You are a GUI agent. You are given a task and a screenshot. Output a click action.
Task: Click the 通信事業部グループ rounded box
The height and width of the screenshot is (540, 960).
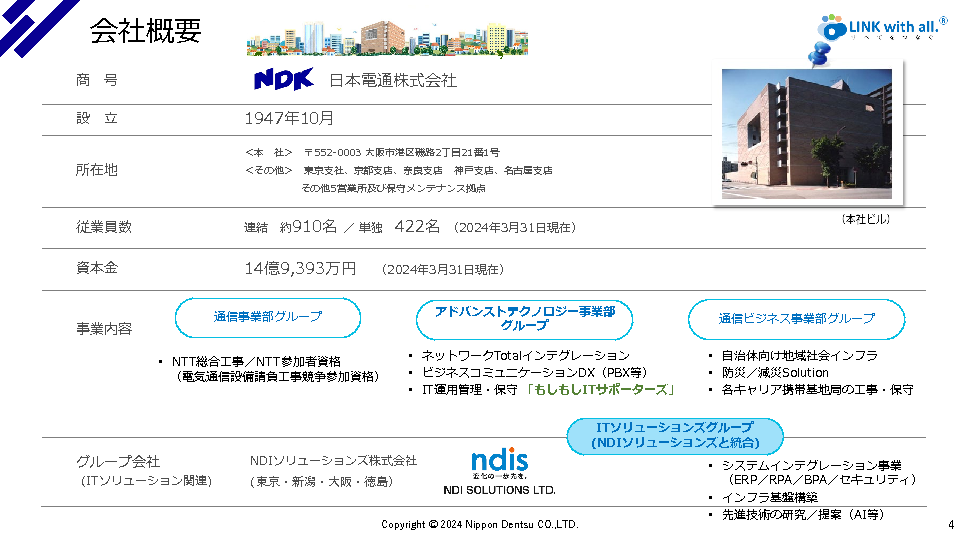(268, 317)
